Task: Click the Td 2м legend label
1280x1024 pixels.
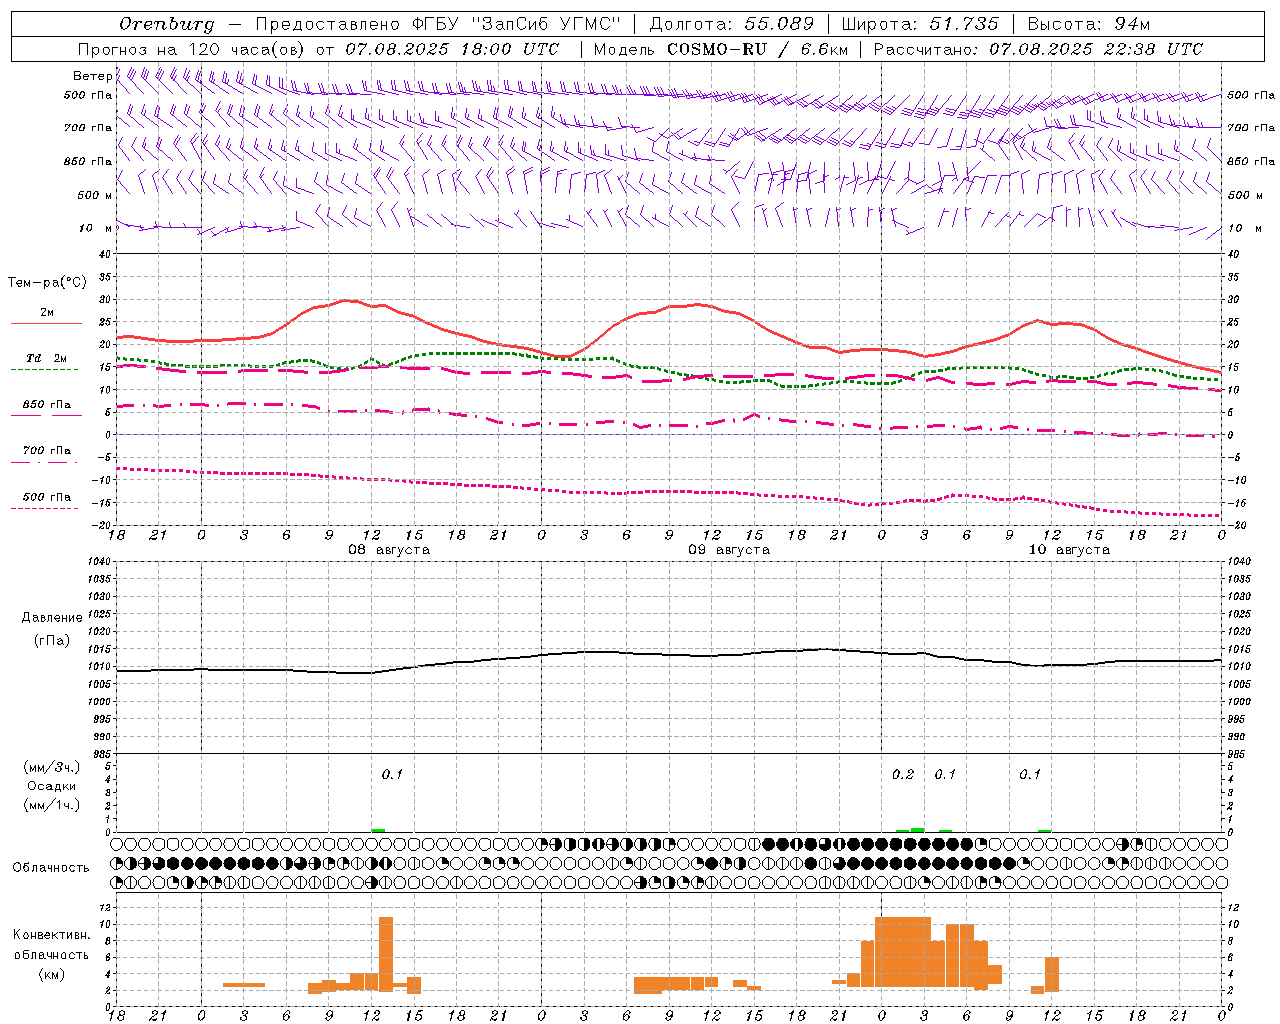Action: point(46,358)
